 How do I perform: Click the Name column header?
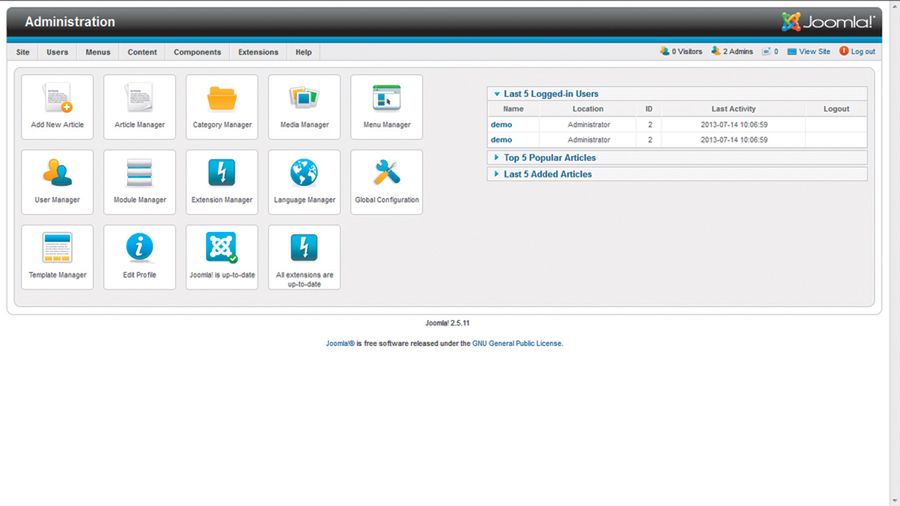click(x=513, y=109)
